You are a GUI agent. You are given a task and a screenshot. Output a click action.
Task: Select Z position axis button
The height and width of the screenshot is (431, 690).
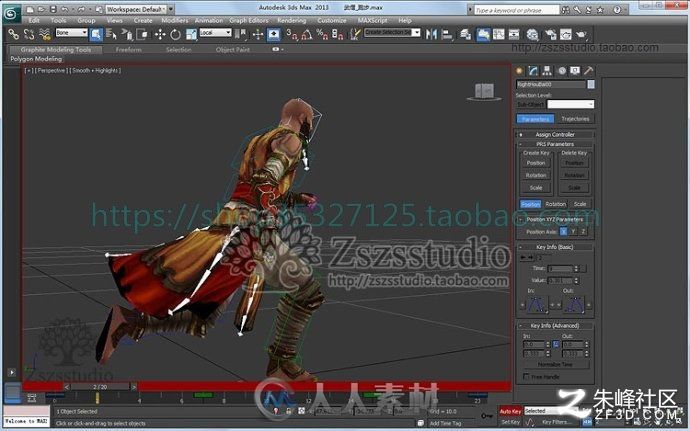coord(584,231)
